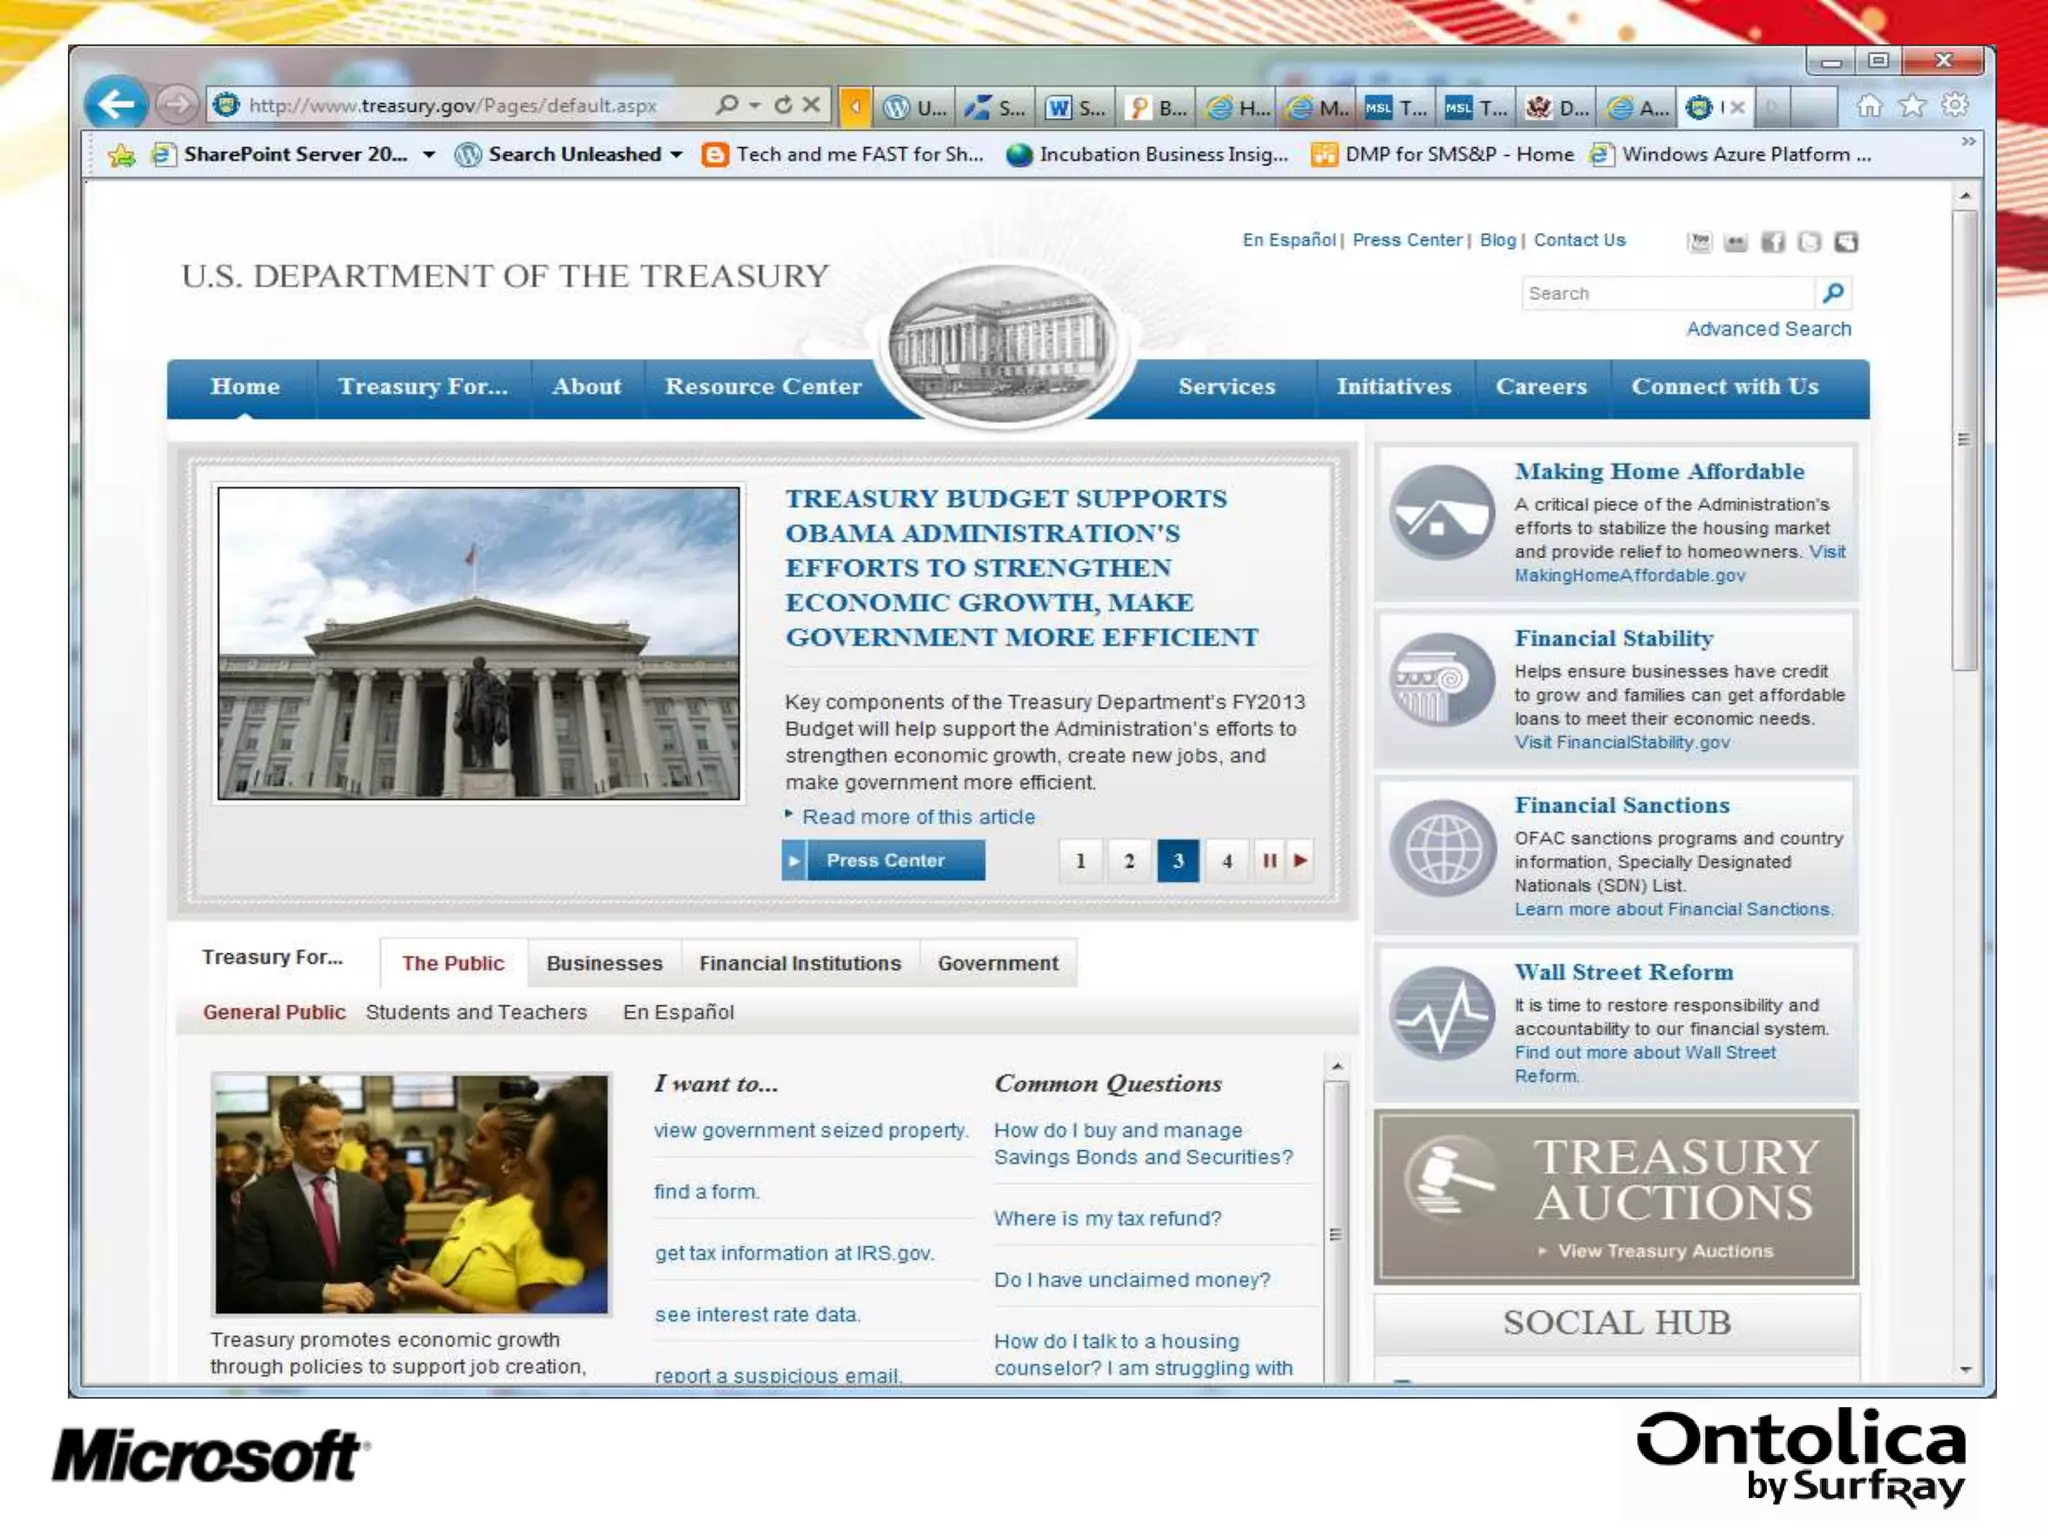Image resolution: width=2048 pixels, height=1536 pixels.
Task: Pause the news slideshow
Action: [x=1269, y=860]
